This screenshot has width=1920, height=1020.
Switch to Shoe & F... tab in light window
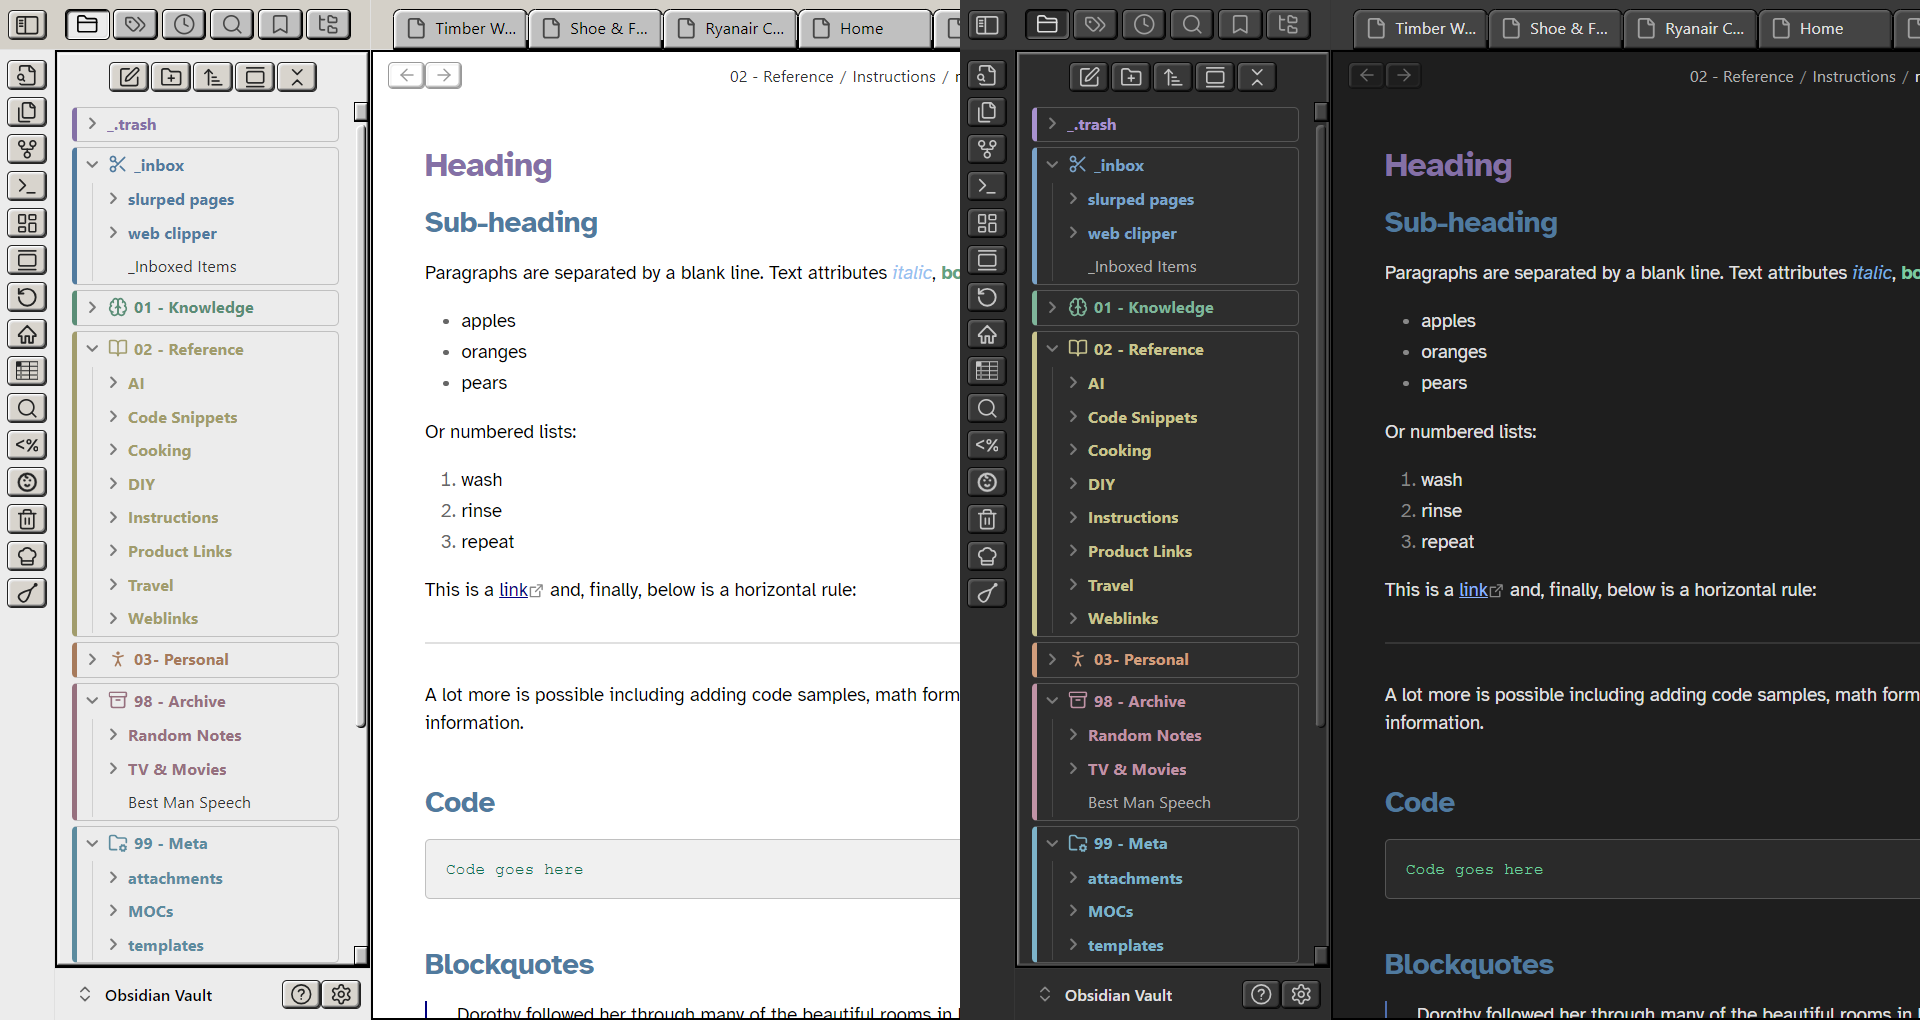point(595,28)
